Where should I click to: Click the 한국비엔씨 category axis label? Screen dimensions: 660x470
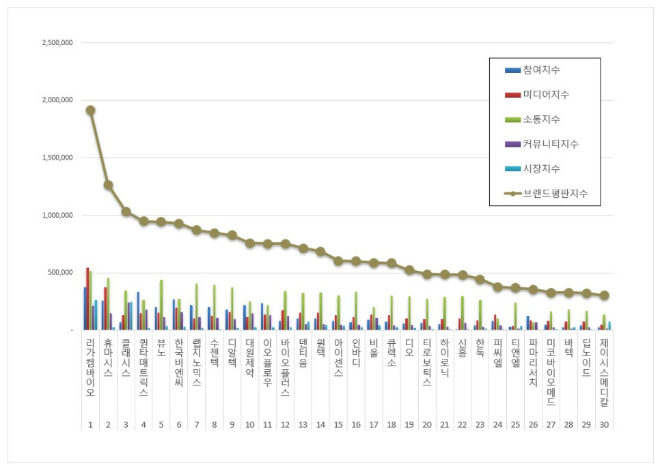click(179, 366)
